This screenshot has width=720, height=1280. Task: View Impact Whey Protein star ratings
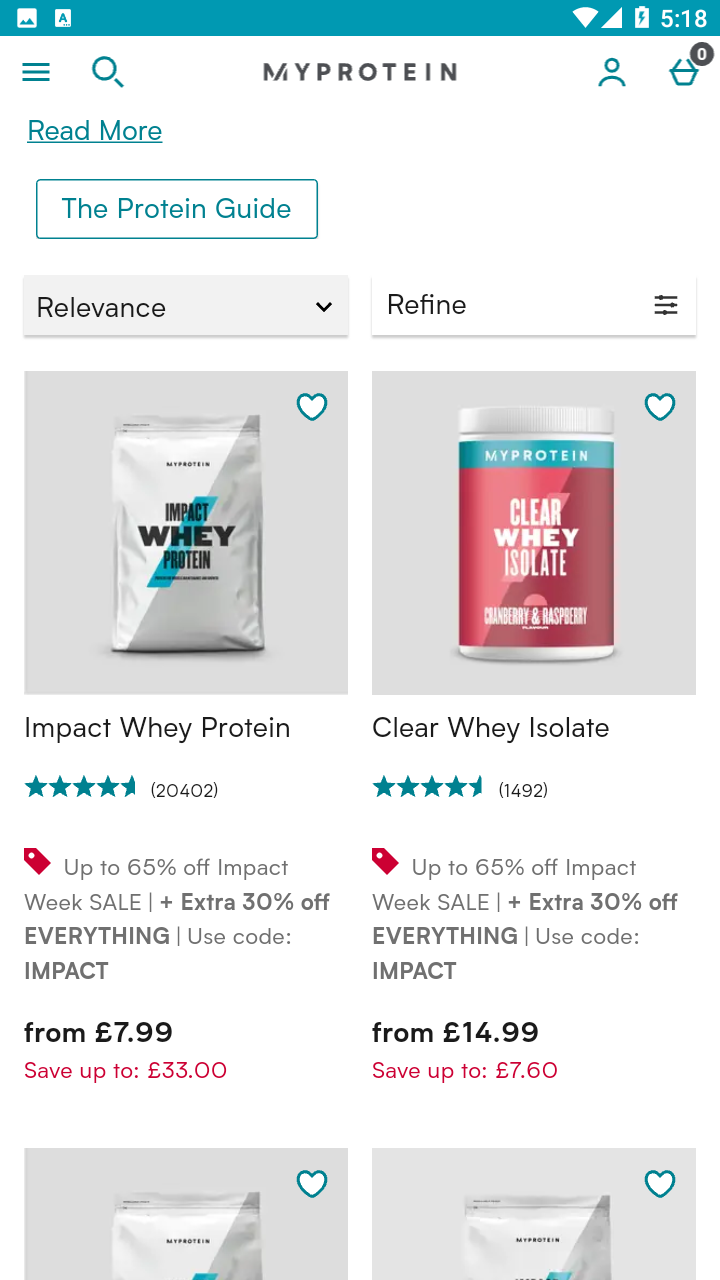81,788
